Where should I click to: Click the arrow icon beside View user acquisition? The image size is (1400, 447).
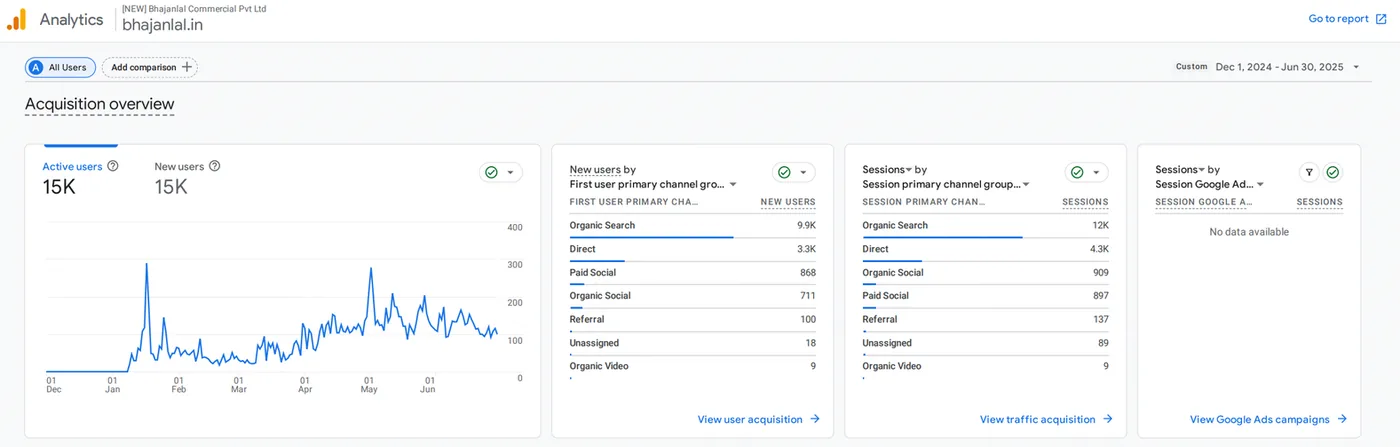(x=815, y=419)
